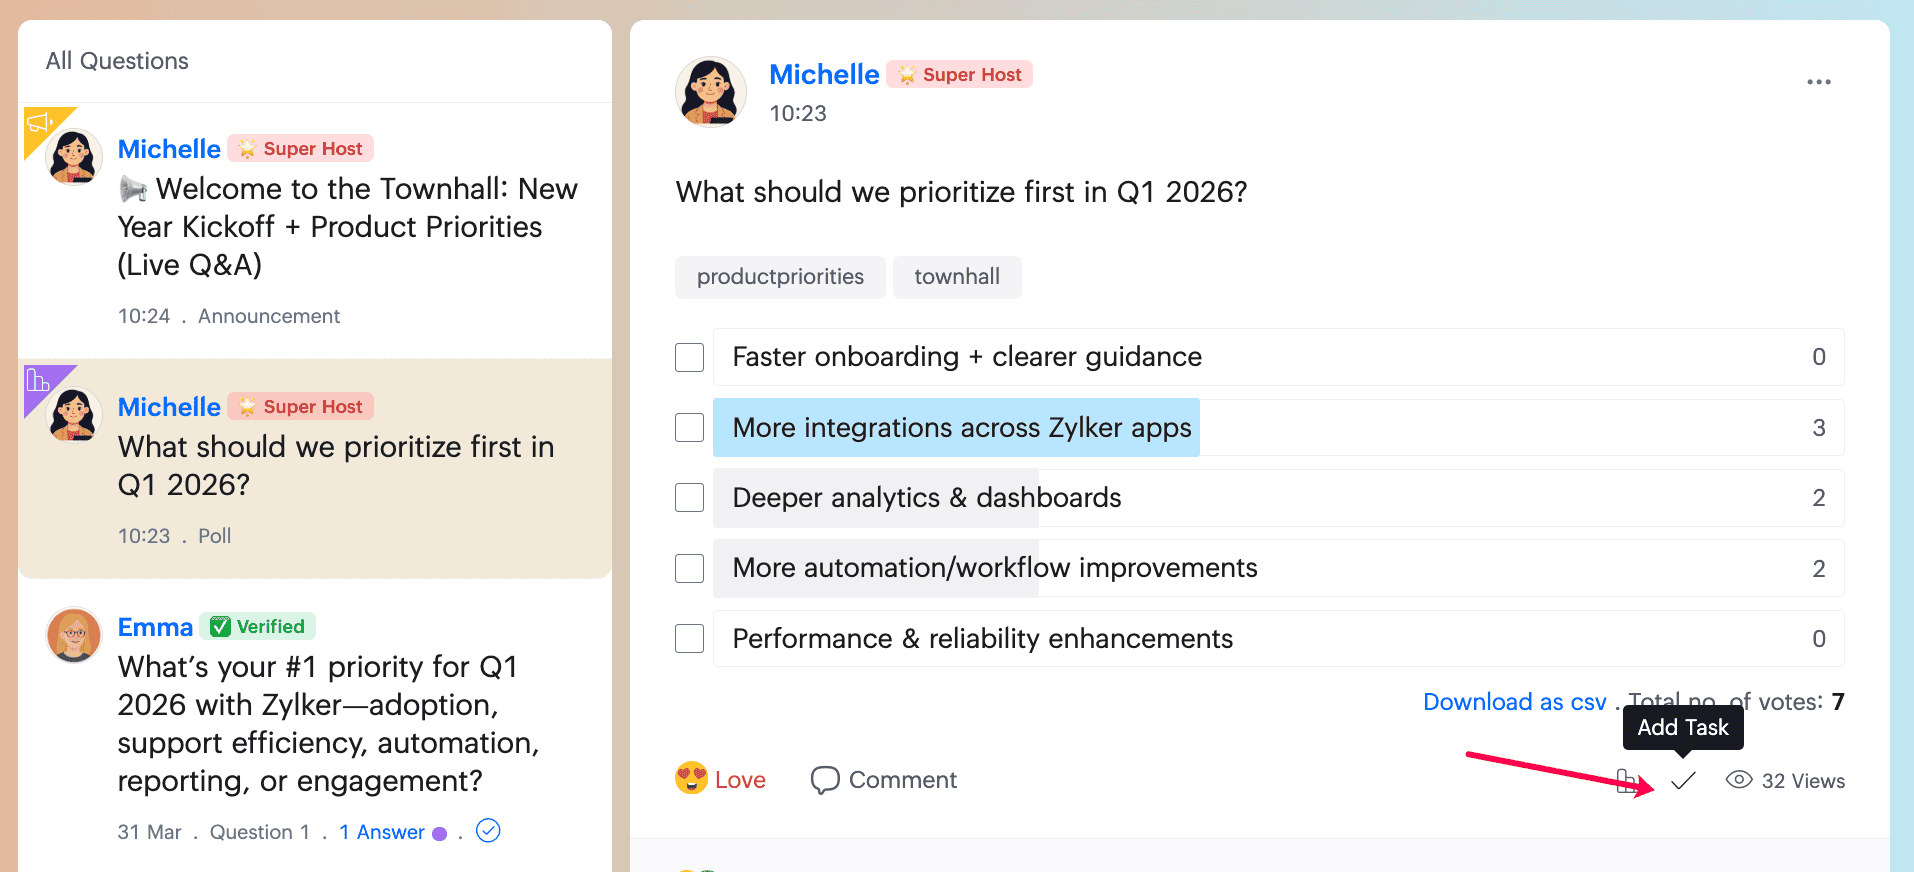1914x872 pixels.
Task: Open the 1 Answer link on Emma's question
Action: click(x=382, y=832)
